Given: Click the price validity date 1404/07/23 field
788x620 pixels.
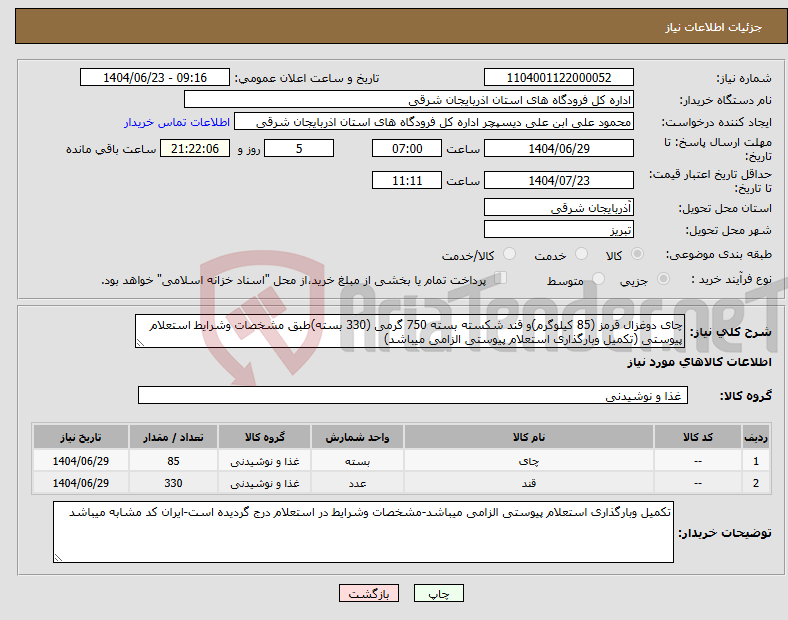Looking at the screenshot, I should [x=558, y=181].
